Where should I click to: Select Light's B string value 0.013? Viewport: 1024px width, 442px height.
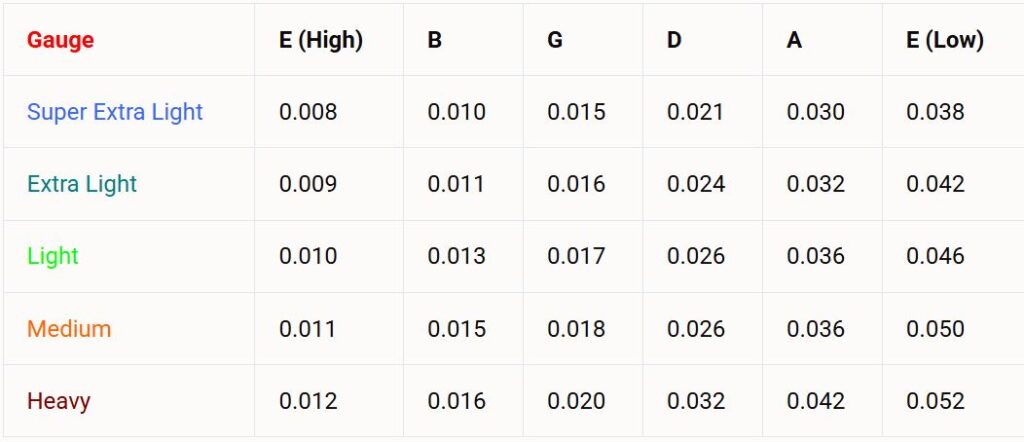pyautogui.click(x=456, y=256)
